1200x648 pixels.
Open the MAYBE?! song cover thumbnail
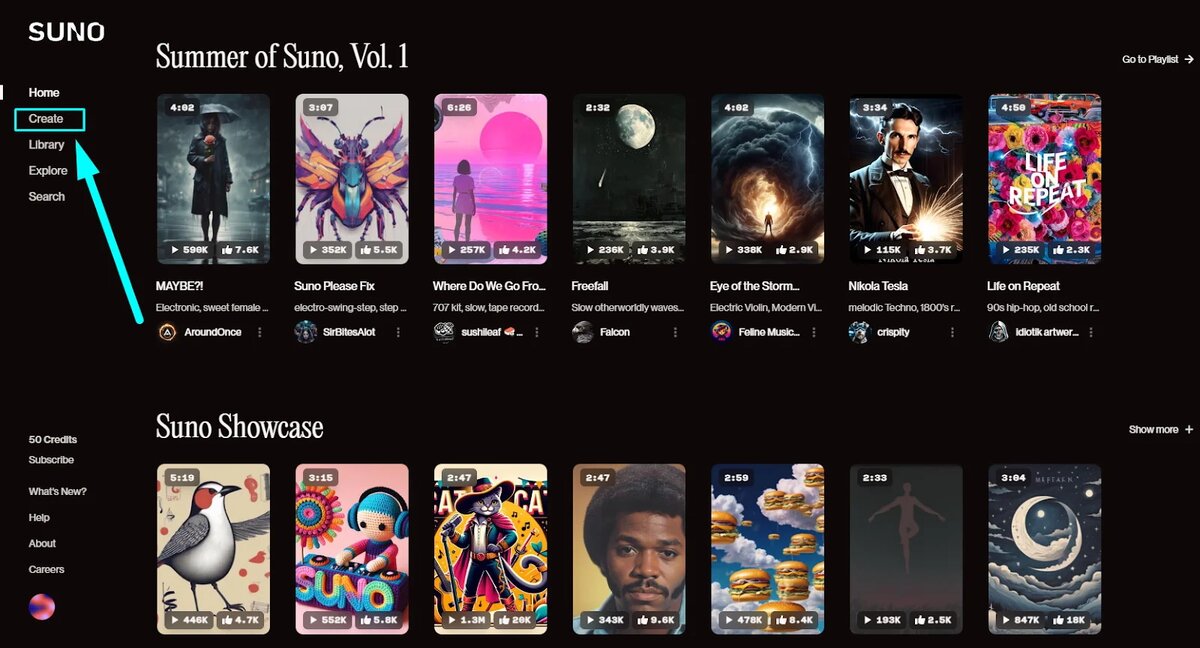[213, 179]
